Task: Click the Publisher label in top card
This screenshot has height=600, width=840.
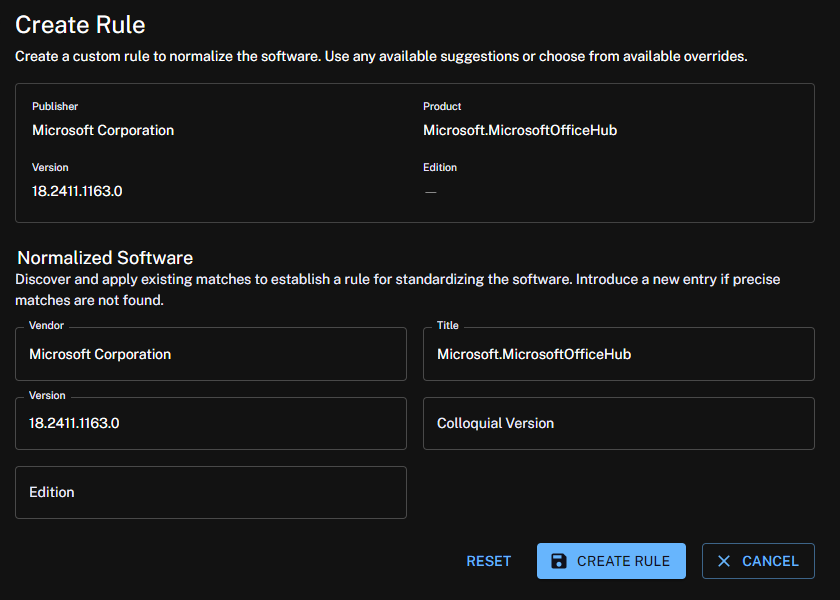Action: pyautogui.click(x=55, y=106)
